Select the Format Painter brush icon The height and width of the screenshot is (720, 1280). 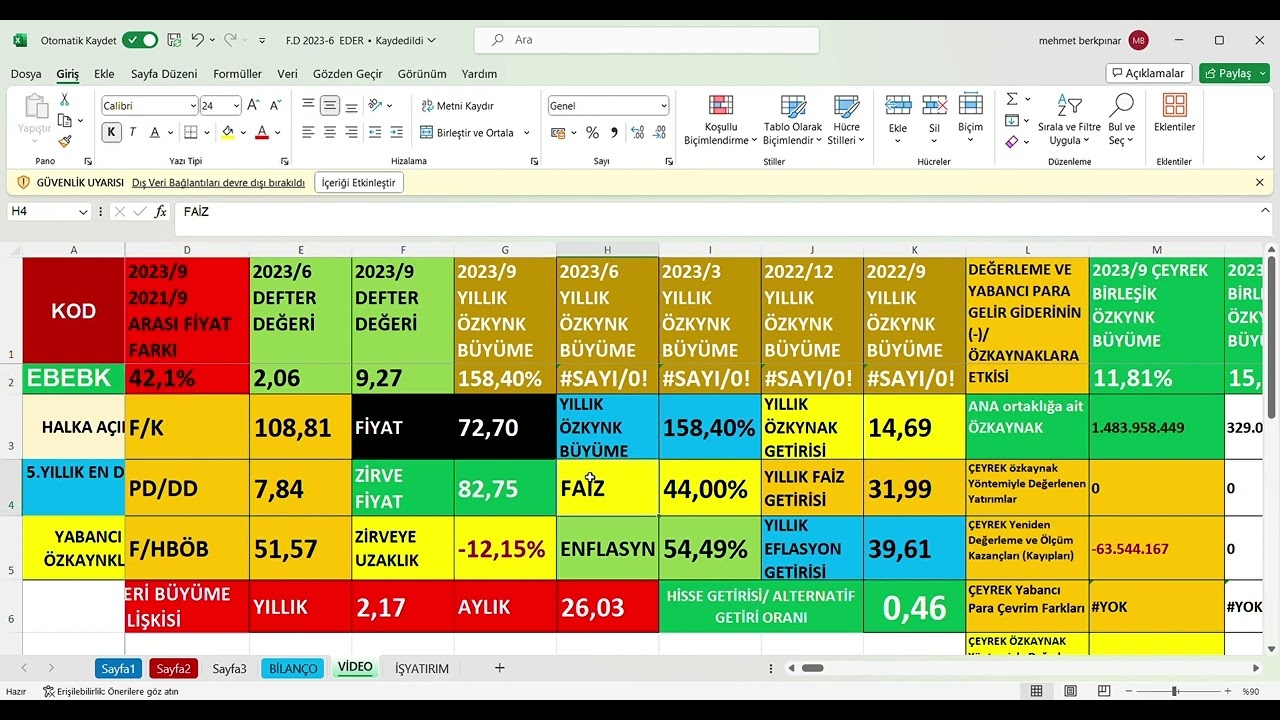(65, 142)
